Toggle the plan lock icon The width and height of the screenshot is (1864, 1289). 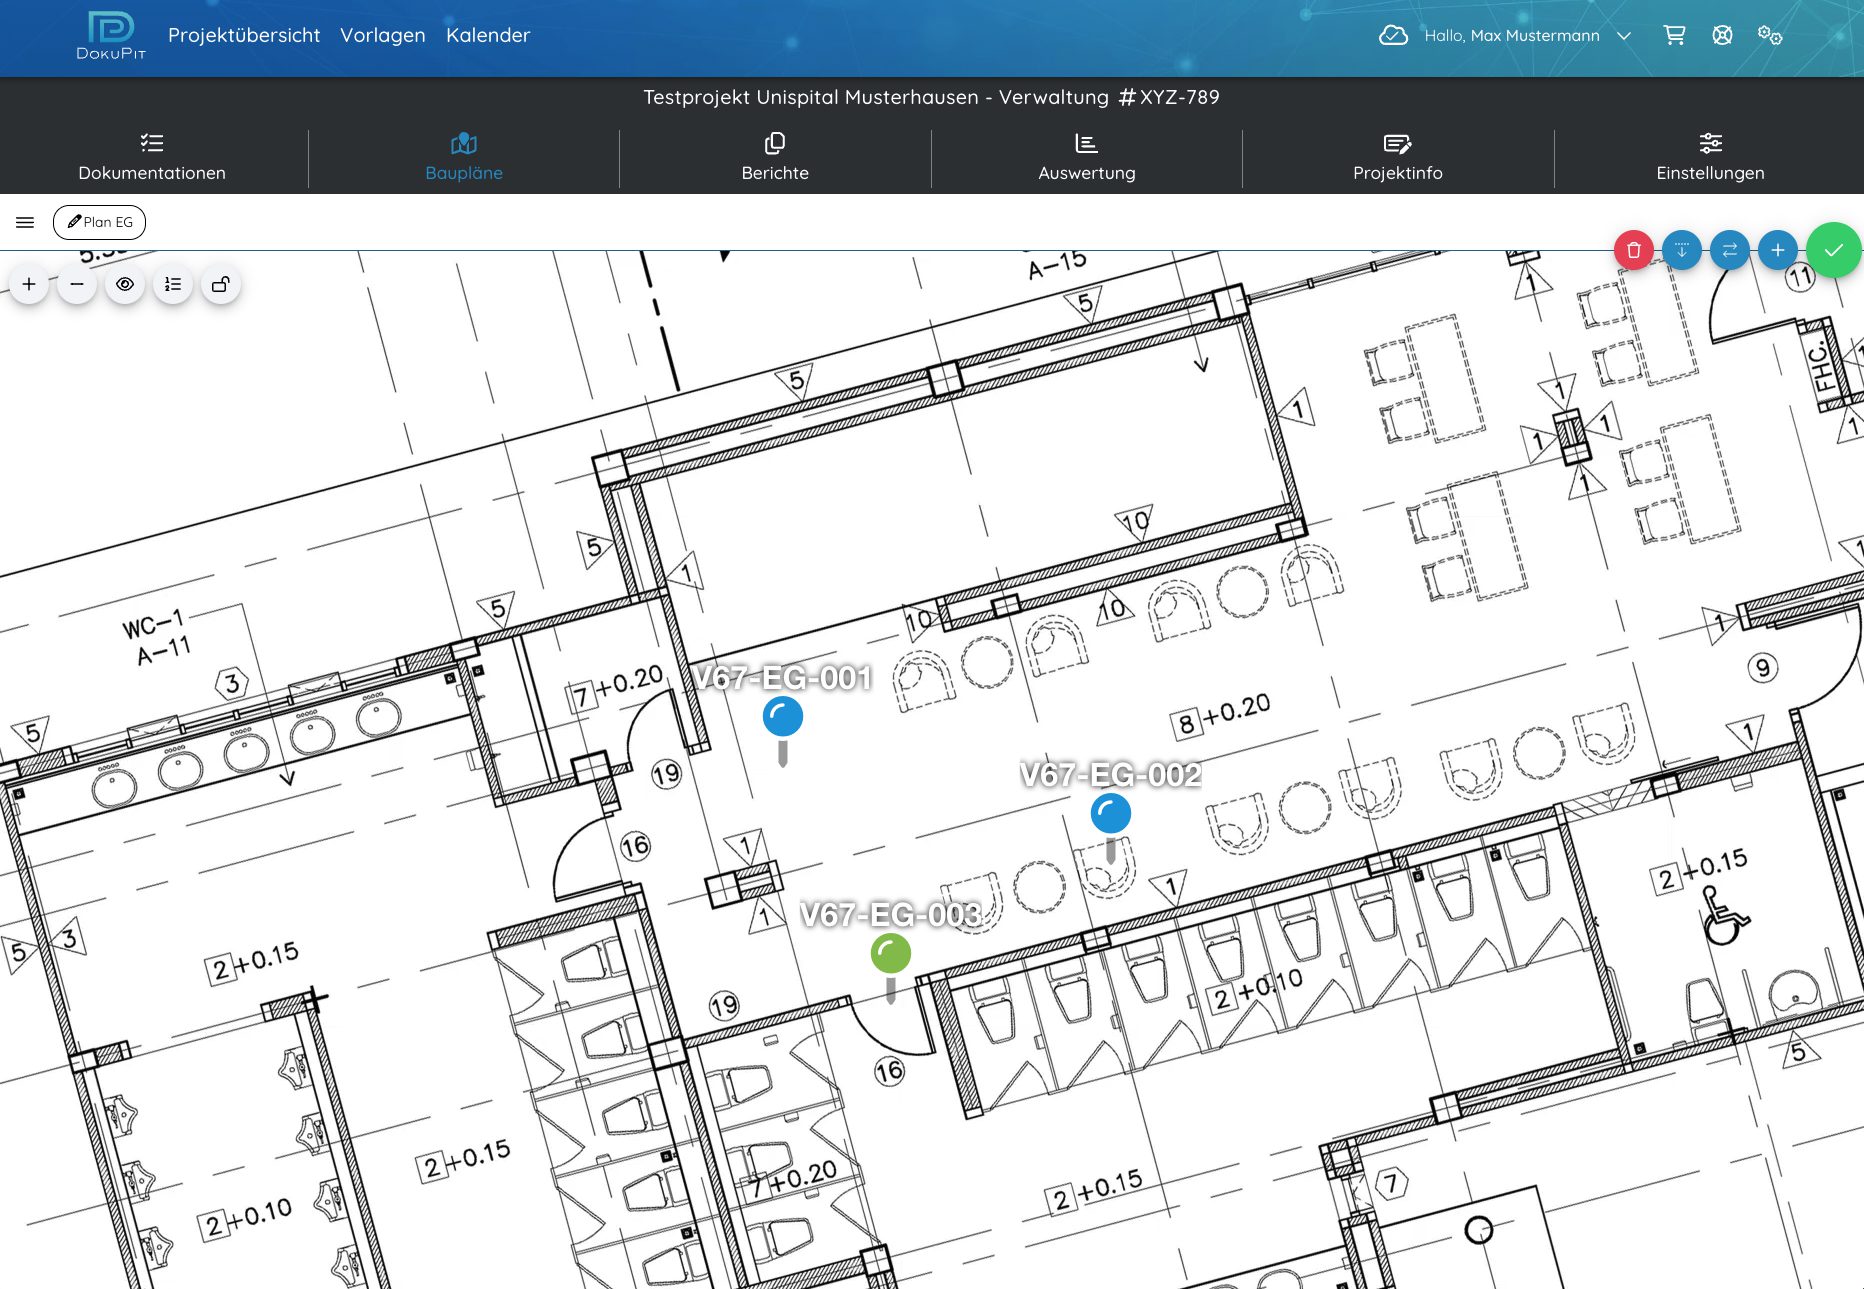[x=221, y=285]
